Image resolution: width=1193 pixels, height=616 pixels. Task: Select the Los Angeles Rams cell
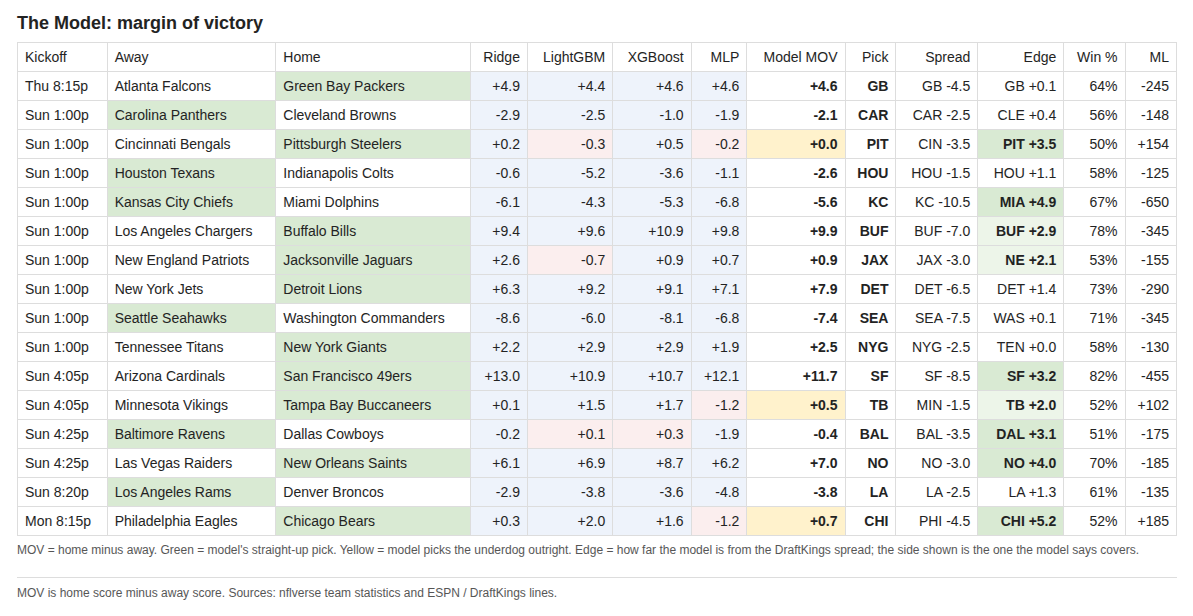(191, 491)
